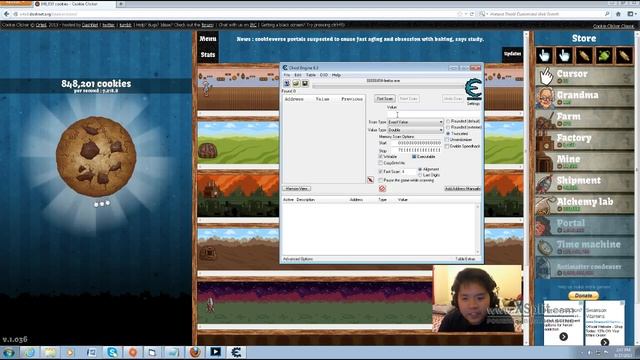The height and width of the screenshot is (360, 640).
Task: Go back in the browser
Action: [x=7, y=14]
